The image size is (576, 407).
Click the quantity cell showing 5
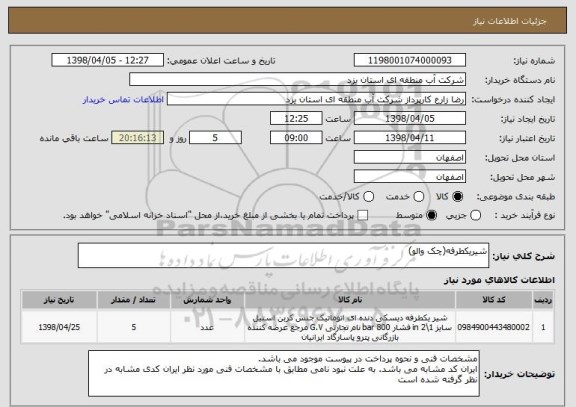[x=134, y=327]
